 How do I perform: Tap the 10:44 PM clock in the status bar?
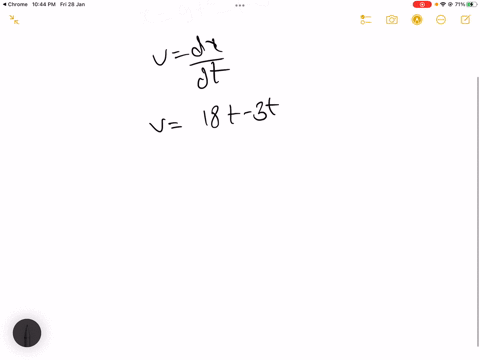pos(44,4)
